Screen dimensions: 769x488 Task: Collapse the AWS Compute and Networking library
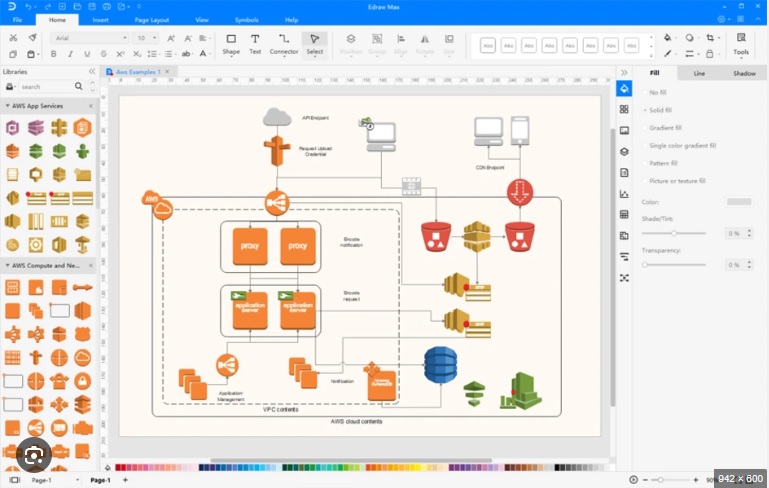tap(7, 265)
